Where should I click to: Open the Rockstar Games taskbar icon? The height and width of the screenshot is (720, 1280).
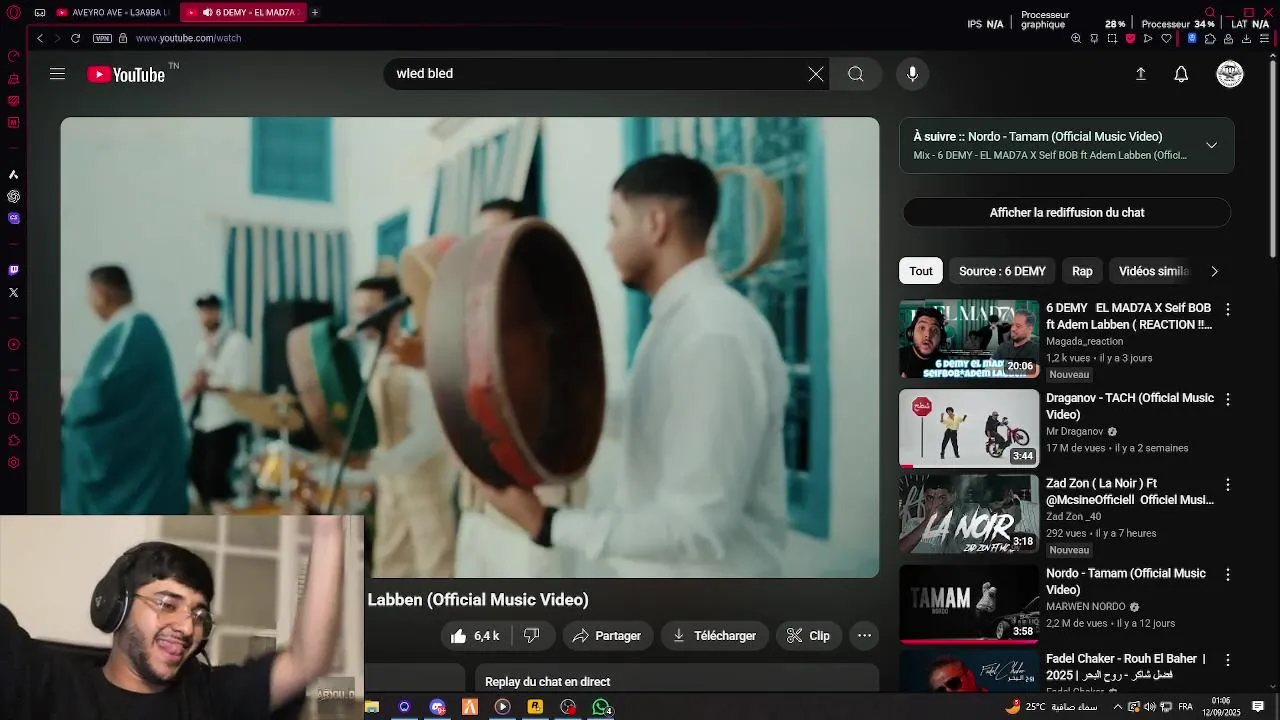pyautogui.click(x=535, y=707)
